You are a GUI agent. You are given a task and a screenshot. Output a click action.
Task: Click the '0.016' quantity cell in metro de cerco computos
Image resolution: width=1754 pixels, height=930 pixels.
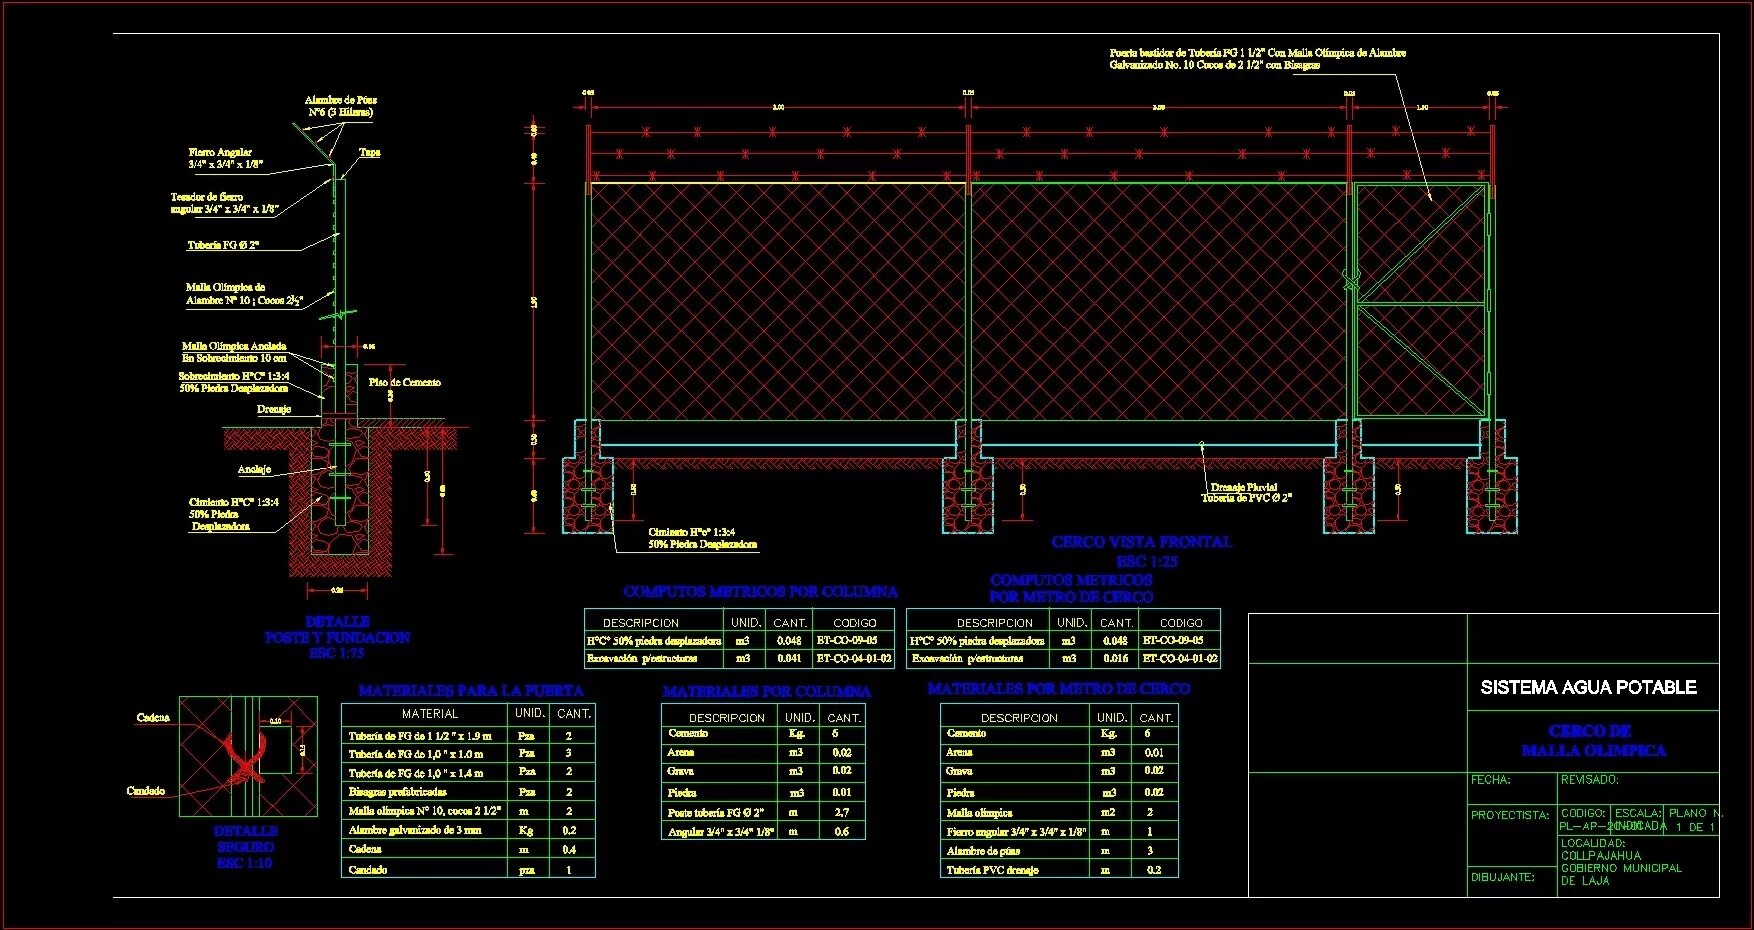1115,659
